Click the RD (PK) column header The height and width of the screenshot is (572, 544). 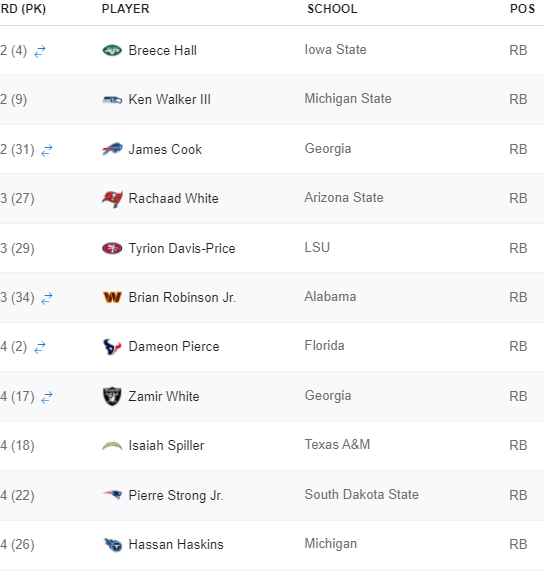pos(23,9)
